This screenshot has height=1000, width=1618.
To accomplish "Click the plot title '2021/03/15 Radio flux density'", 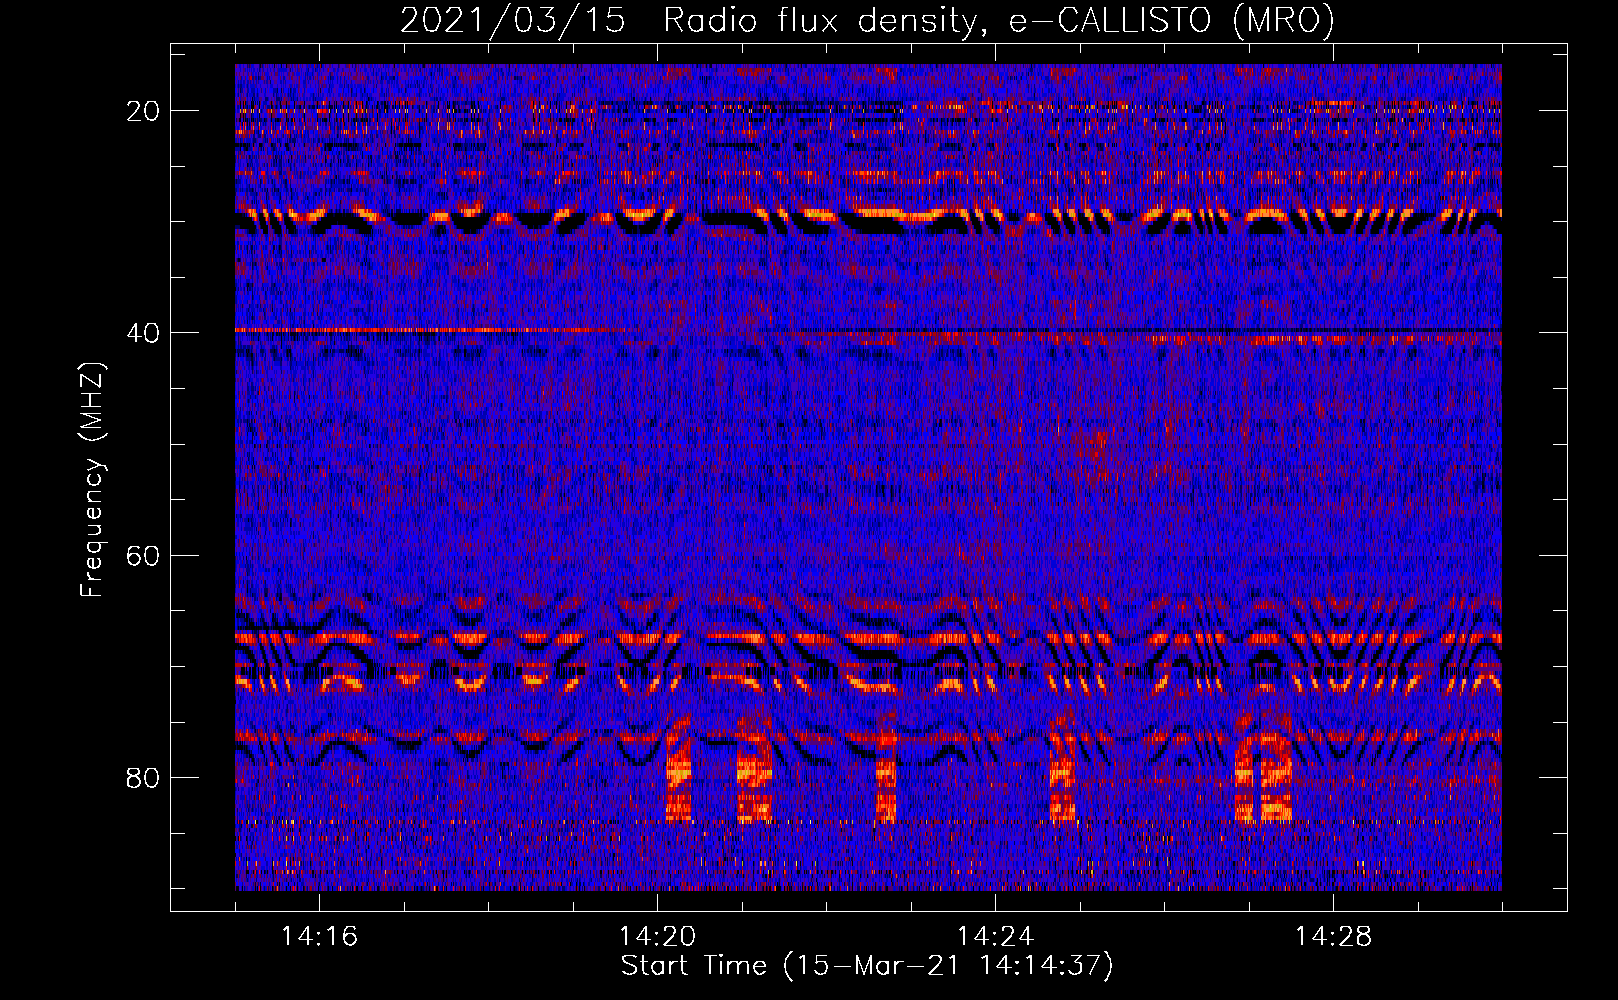I will [867, 21].
